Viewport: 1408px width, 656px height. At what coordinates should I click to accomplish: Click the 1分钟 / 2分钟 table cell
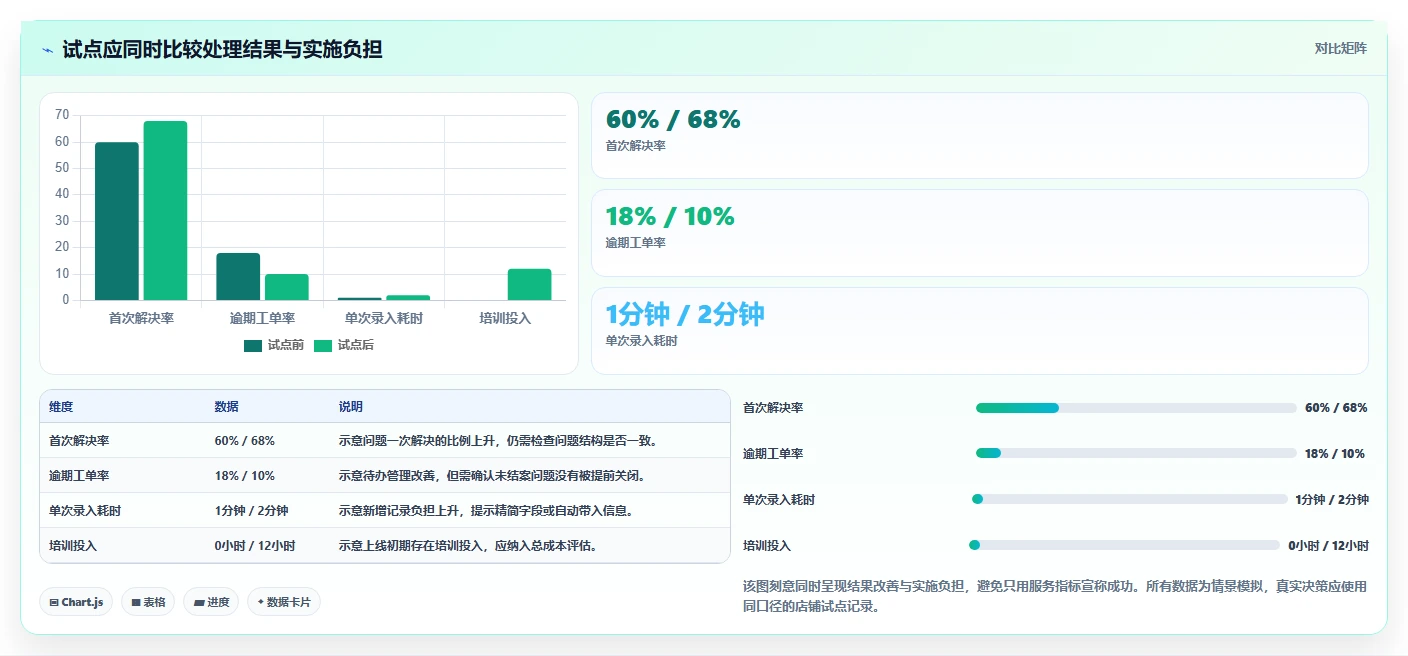click(x=251, y=511)
